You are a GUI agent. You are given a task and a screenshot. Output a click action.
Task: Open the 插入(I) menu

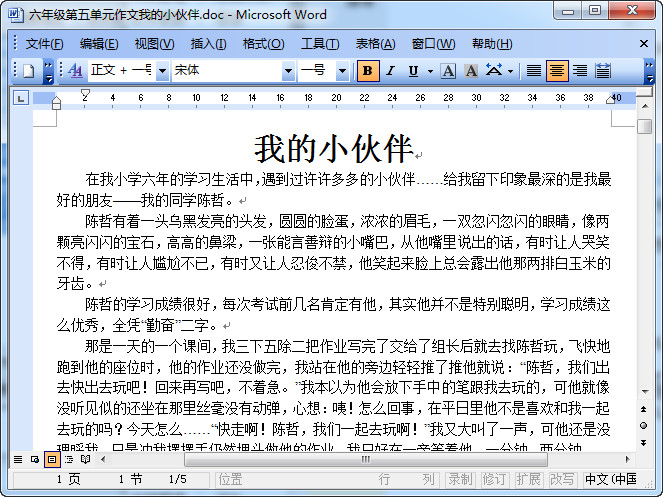[x=208, y=44]
